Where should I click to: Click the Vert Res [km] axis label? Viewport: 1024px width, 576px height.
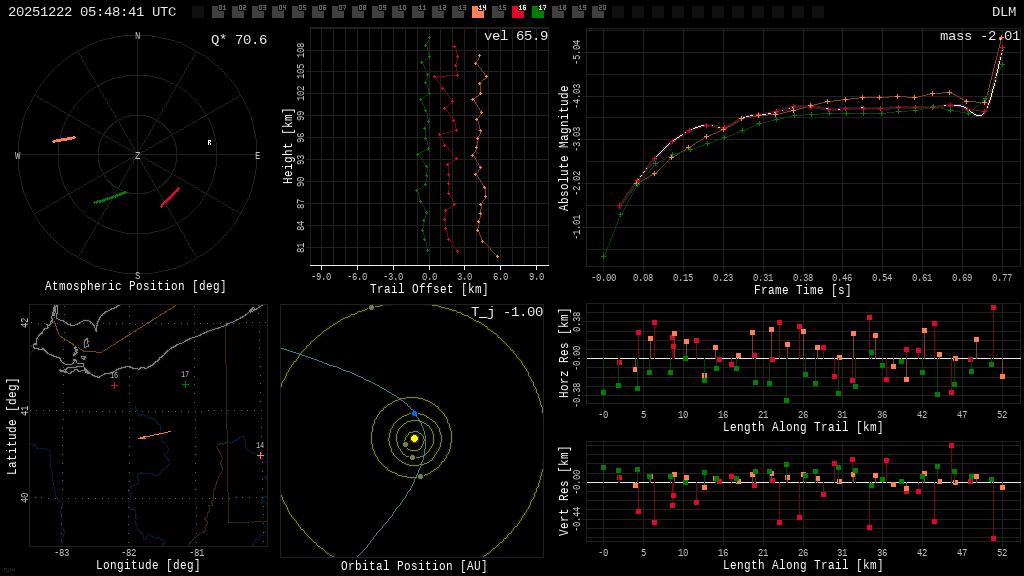[x=564, y=491]
